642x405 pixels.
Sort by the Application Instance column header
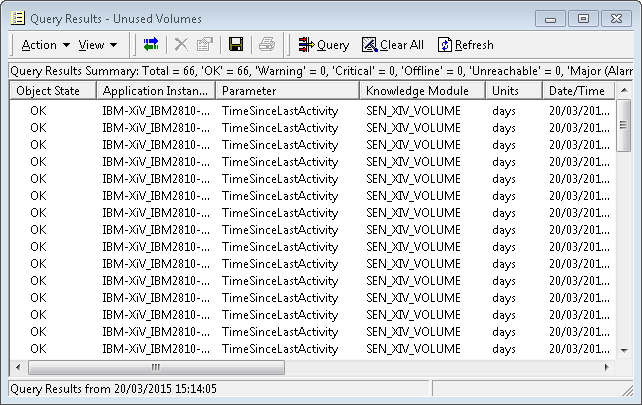click(156, 91)
